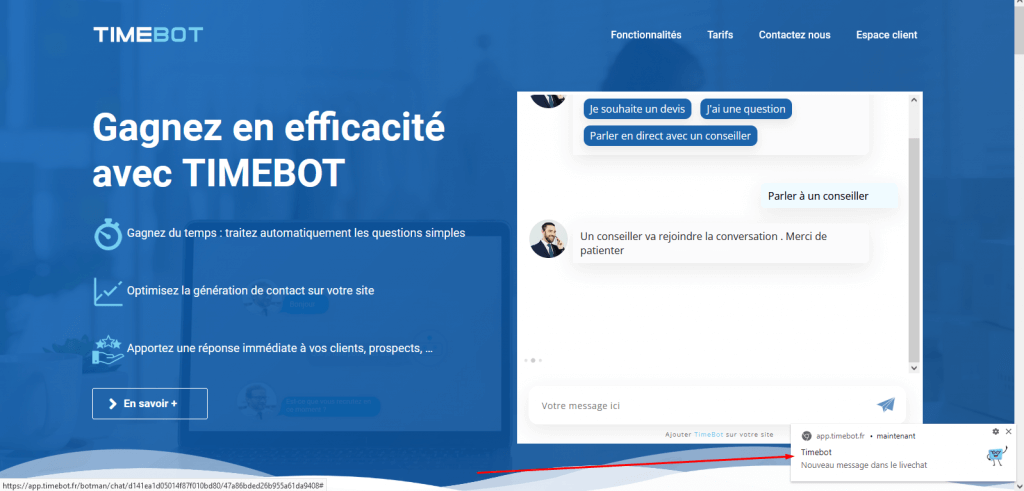The width and height of the screenshot is (1024, 491).
Task: Click the En savoir + button
Action: coord(150,404)
